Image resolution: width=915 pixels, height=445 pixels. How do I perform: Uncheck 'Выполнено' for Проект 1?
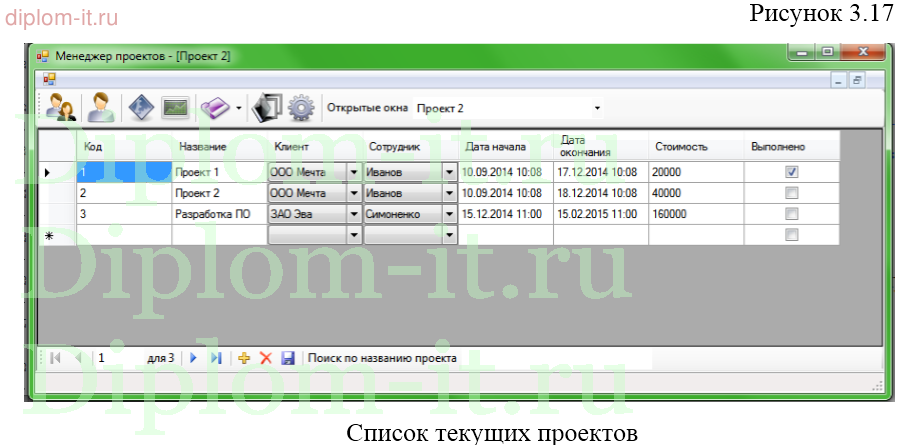(x=791, y=172)
